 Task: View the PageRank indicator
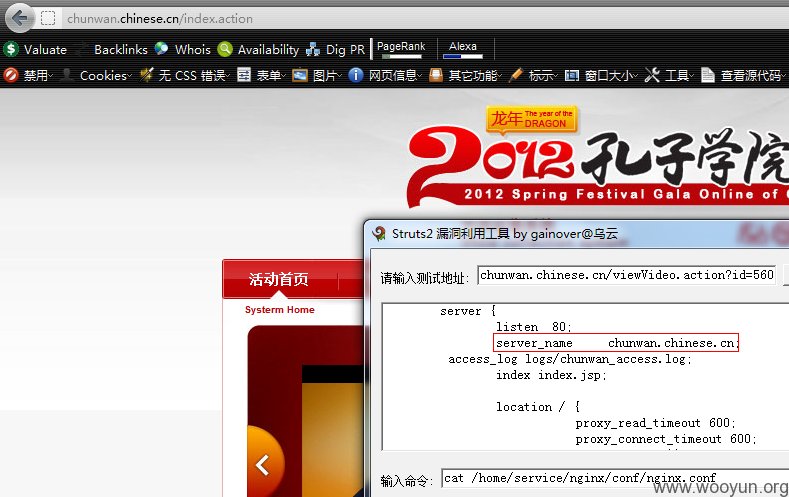click(401, 49)
